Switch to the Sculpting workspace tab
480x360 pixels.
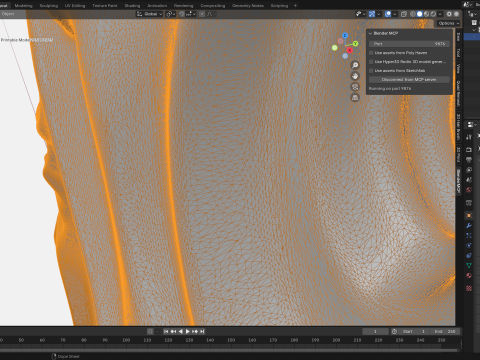point(49,6)
